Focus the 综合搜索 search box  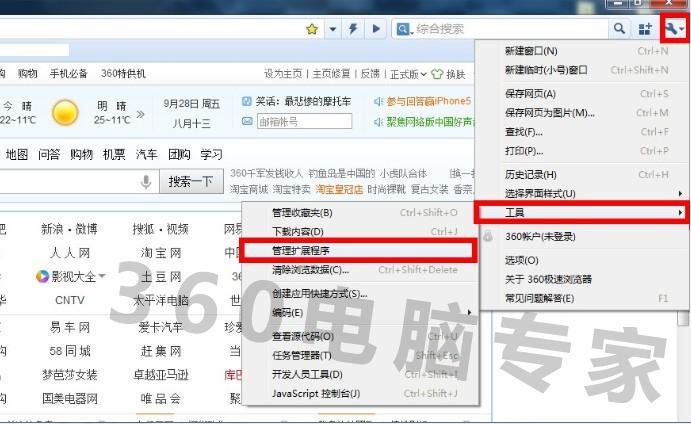point(511,29)
